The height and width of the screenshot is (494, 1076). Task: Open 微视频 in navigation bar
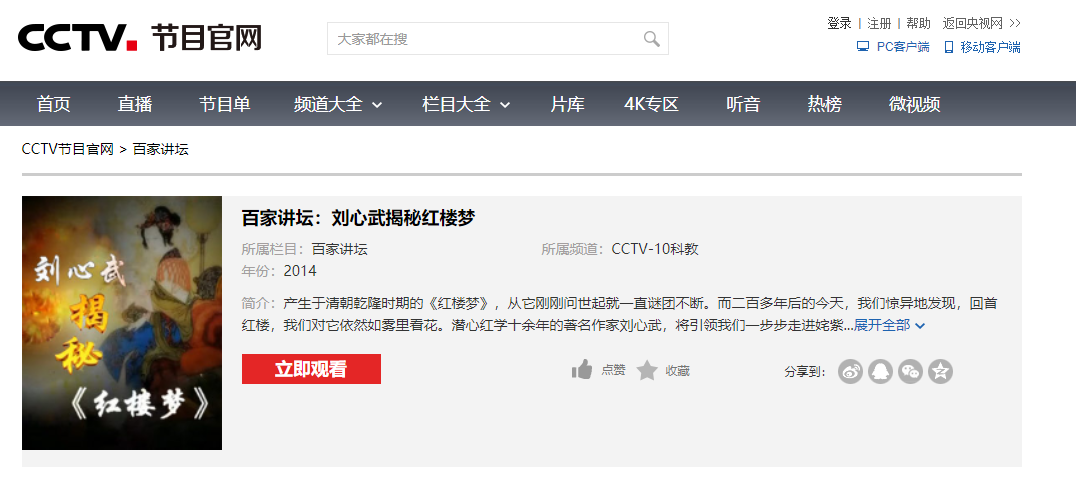point(915,104)
